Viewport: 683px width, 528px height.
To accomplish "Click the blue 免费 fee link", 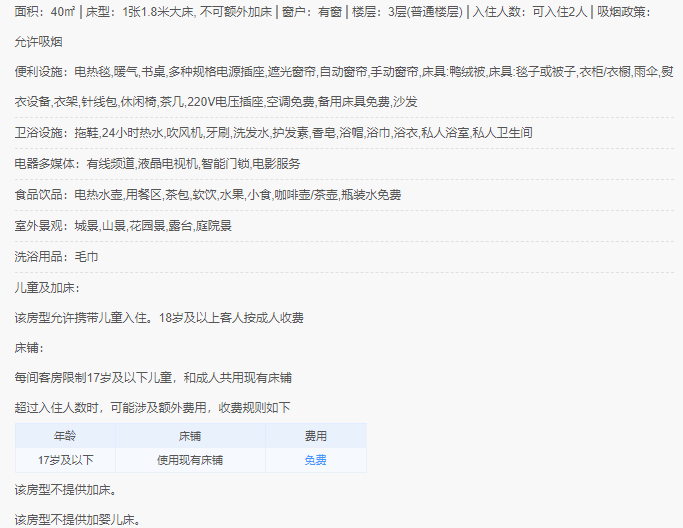I will 315,460.
